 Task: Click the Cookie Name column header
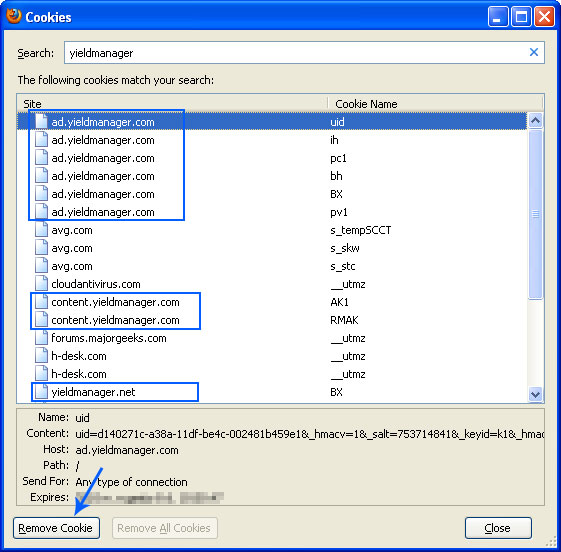point(435,104)
